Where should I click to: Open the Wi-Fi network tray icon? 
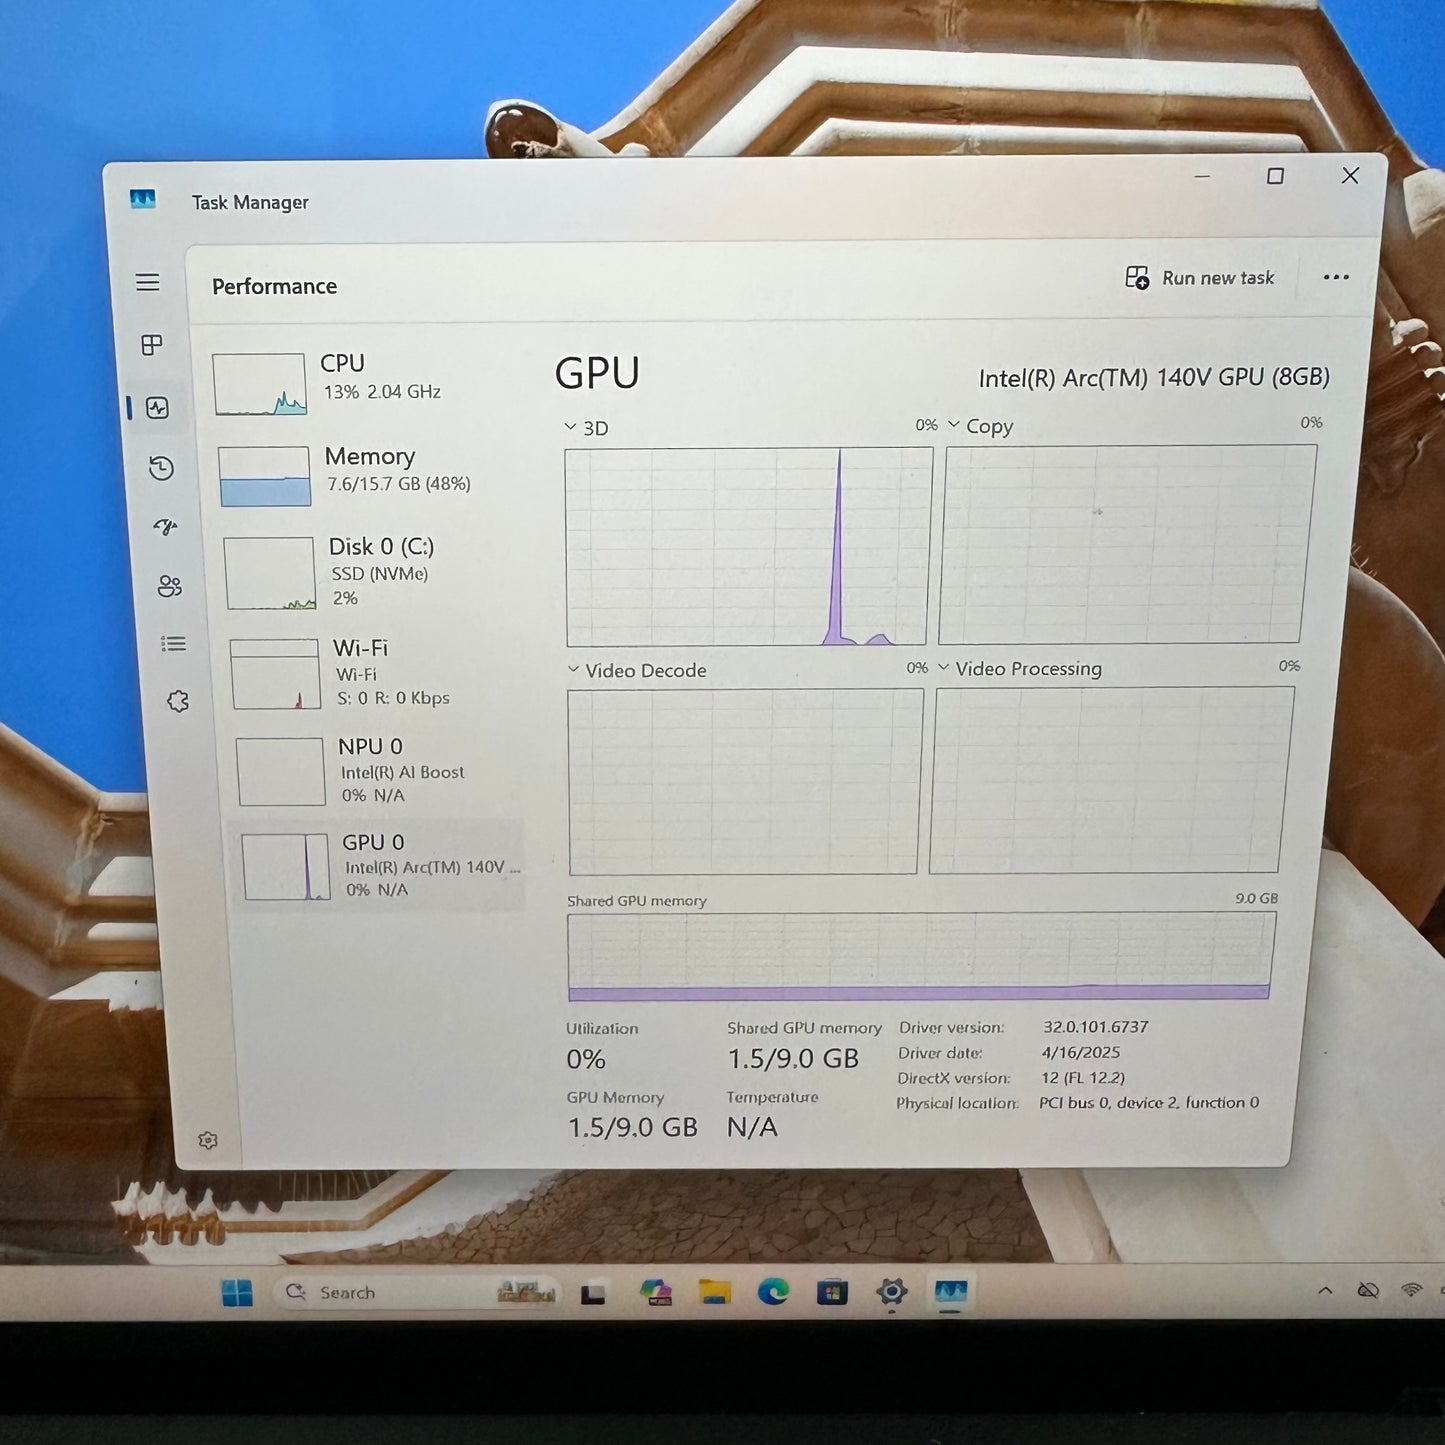pos(1412,1289)
